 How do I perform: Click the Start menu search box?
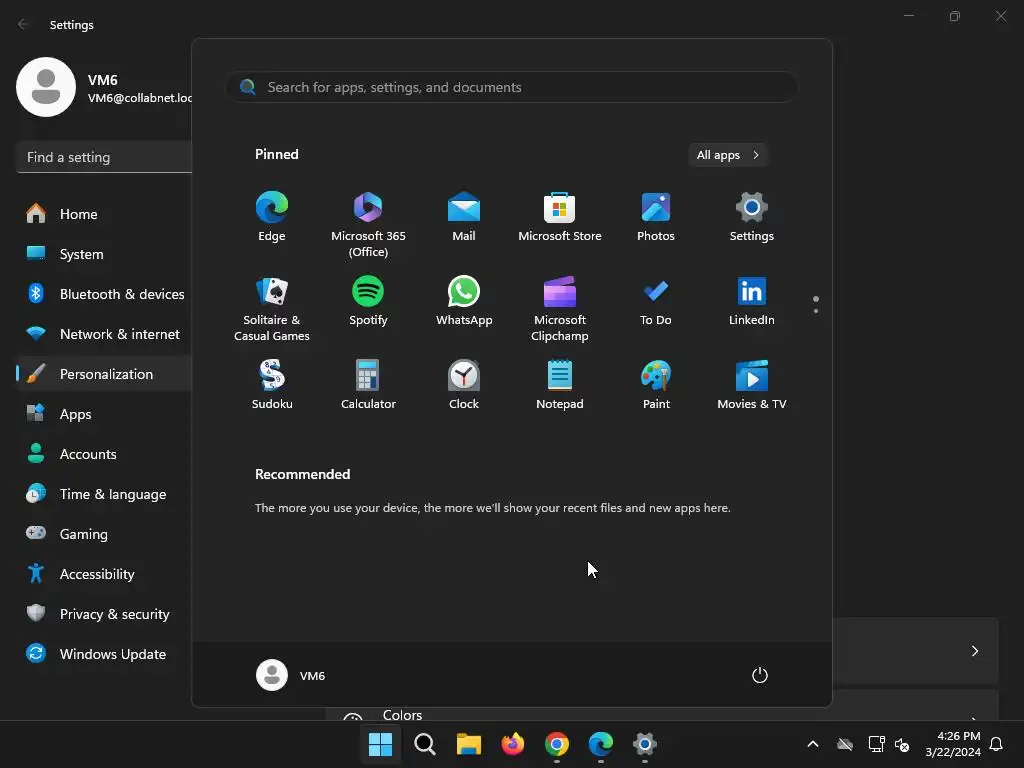pyautogui.click(x=512, y=88)
